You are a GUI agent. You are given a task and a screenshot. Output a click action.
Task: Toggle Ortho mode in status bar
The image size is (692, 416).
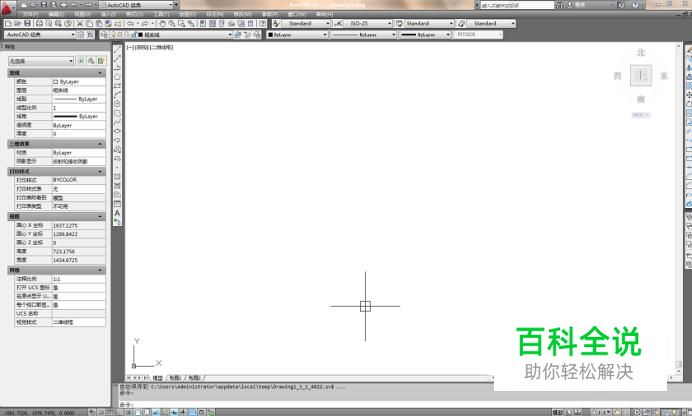[x=120, y=412]
